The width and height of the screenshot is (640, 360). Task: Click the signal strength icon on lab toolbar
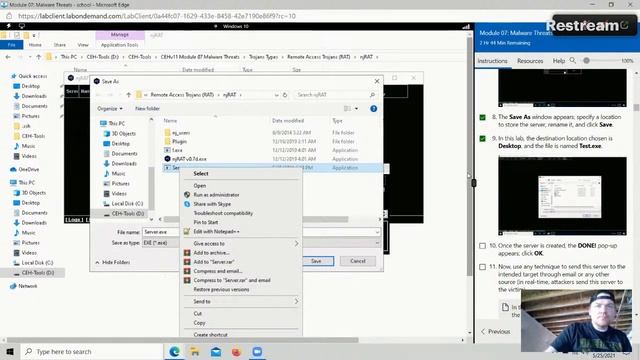[x=466, y=26]
